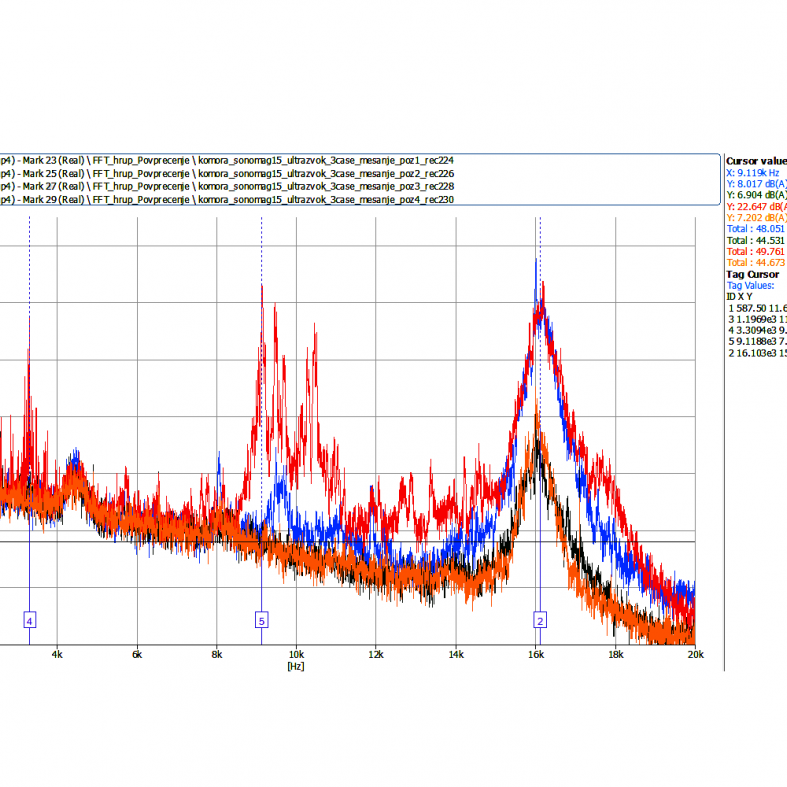The width and height of the screenshot is (787, 787).
Task: Select tag table row with 9.1188e3
Action: [x=757, y=341]
